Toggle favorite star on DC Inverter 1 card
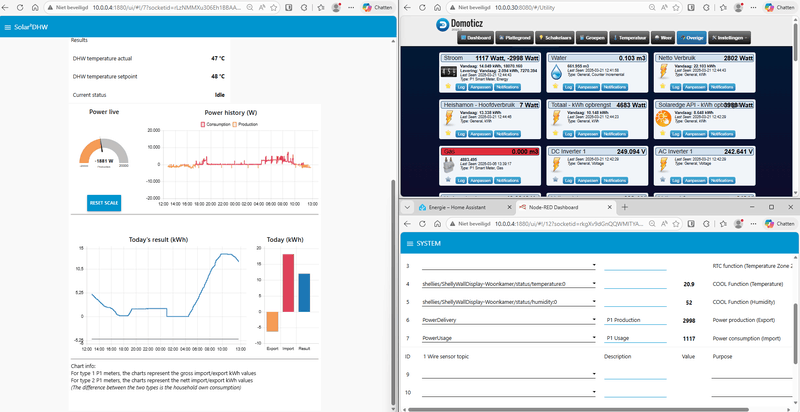 pos(556,180)
